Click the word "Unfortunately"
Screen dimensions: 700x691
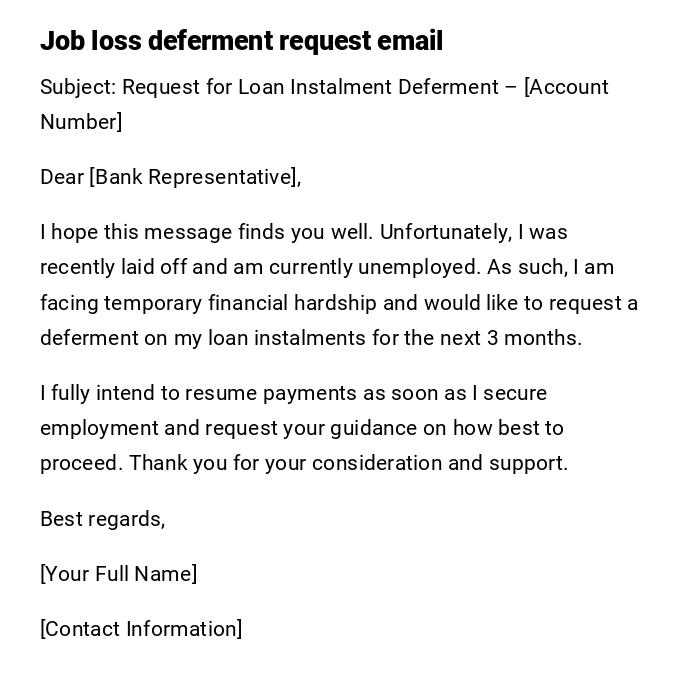tap(446, 232)
